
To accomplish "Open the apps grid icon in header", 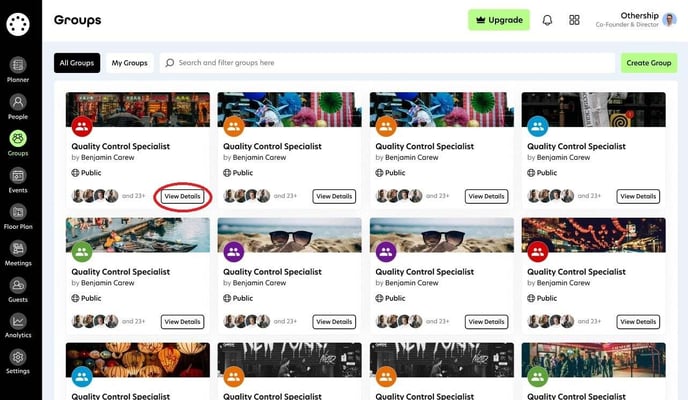I will pos(574,20).
